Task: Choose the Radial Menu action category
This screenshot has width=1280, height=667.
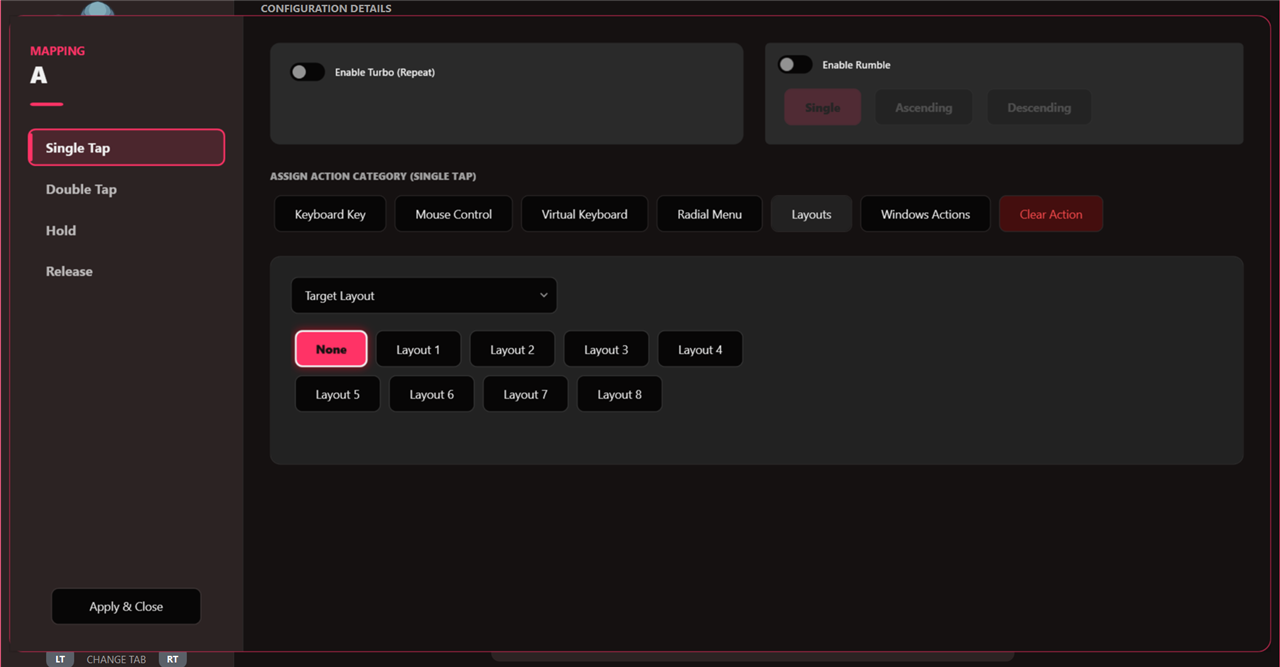Action: 709,214
